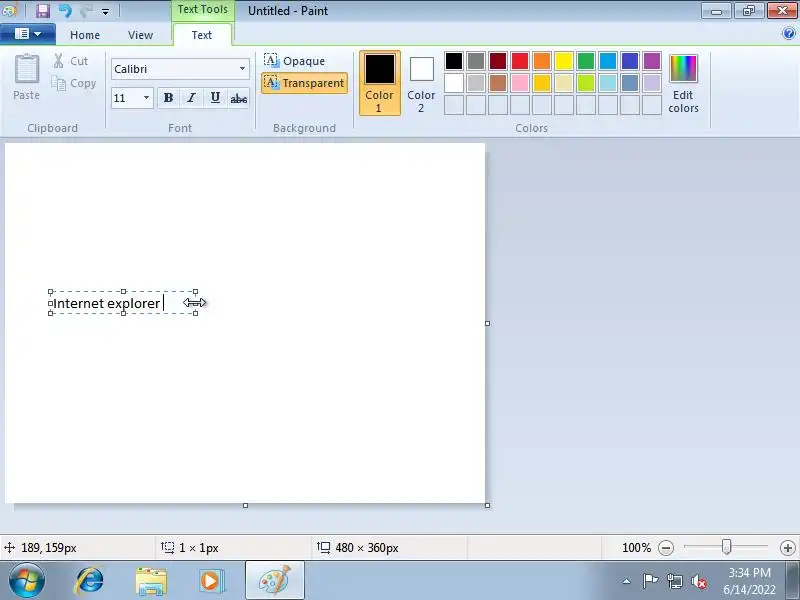Choose the purple color swatch
Viewport: 800px width, 600px height.
pyautogui.click(x=652, y=61)
